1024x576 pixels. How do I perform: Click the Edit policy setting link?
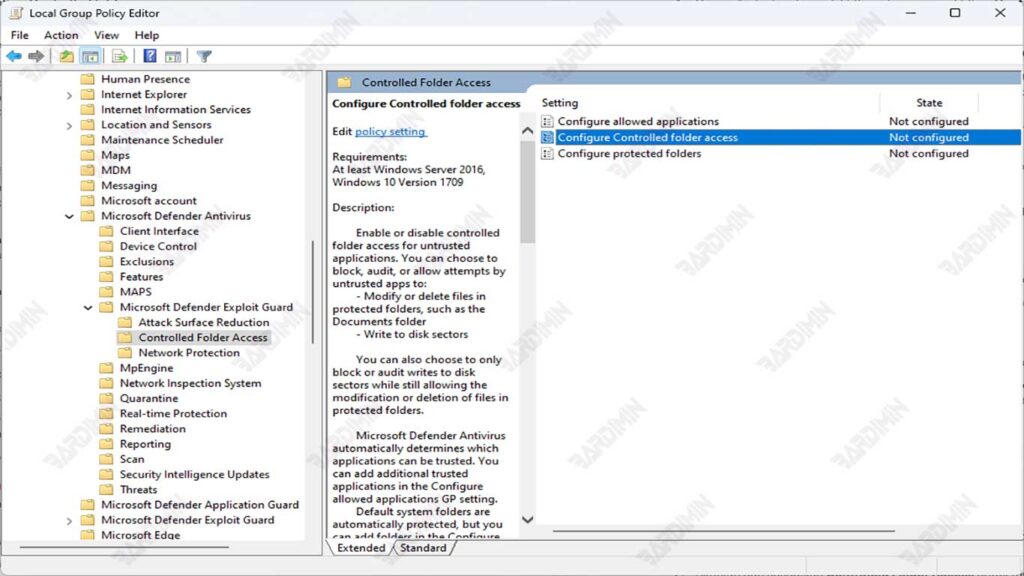pos(390,131)
